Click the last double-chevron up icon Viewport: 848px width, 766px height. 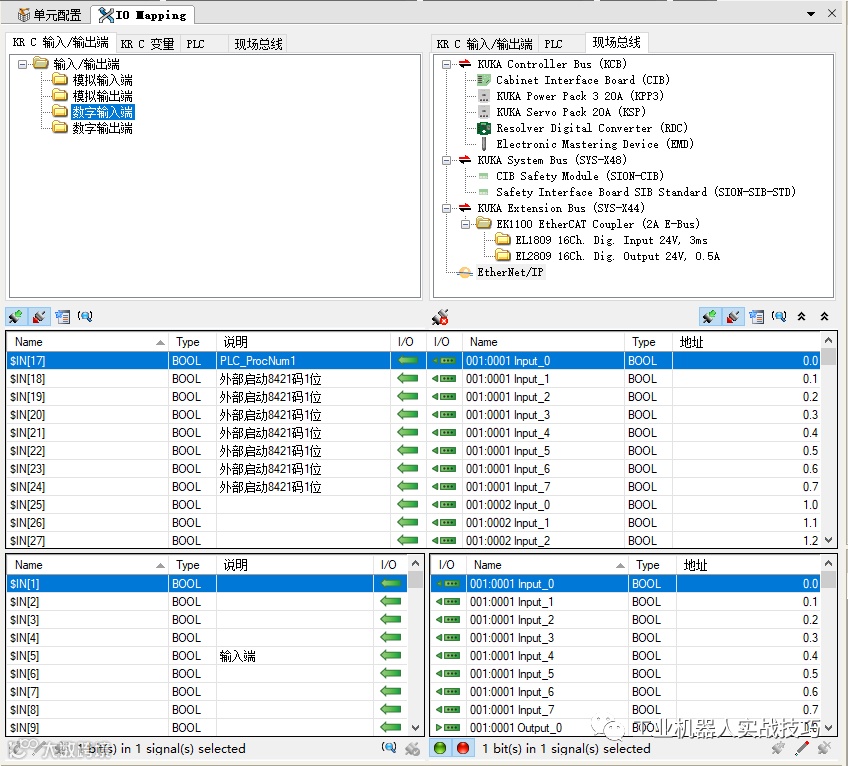(x=824, y=316)
